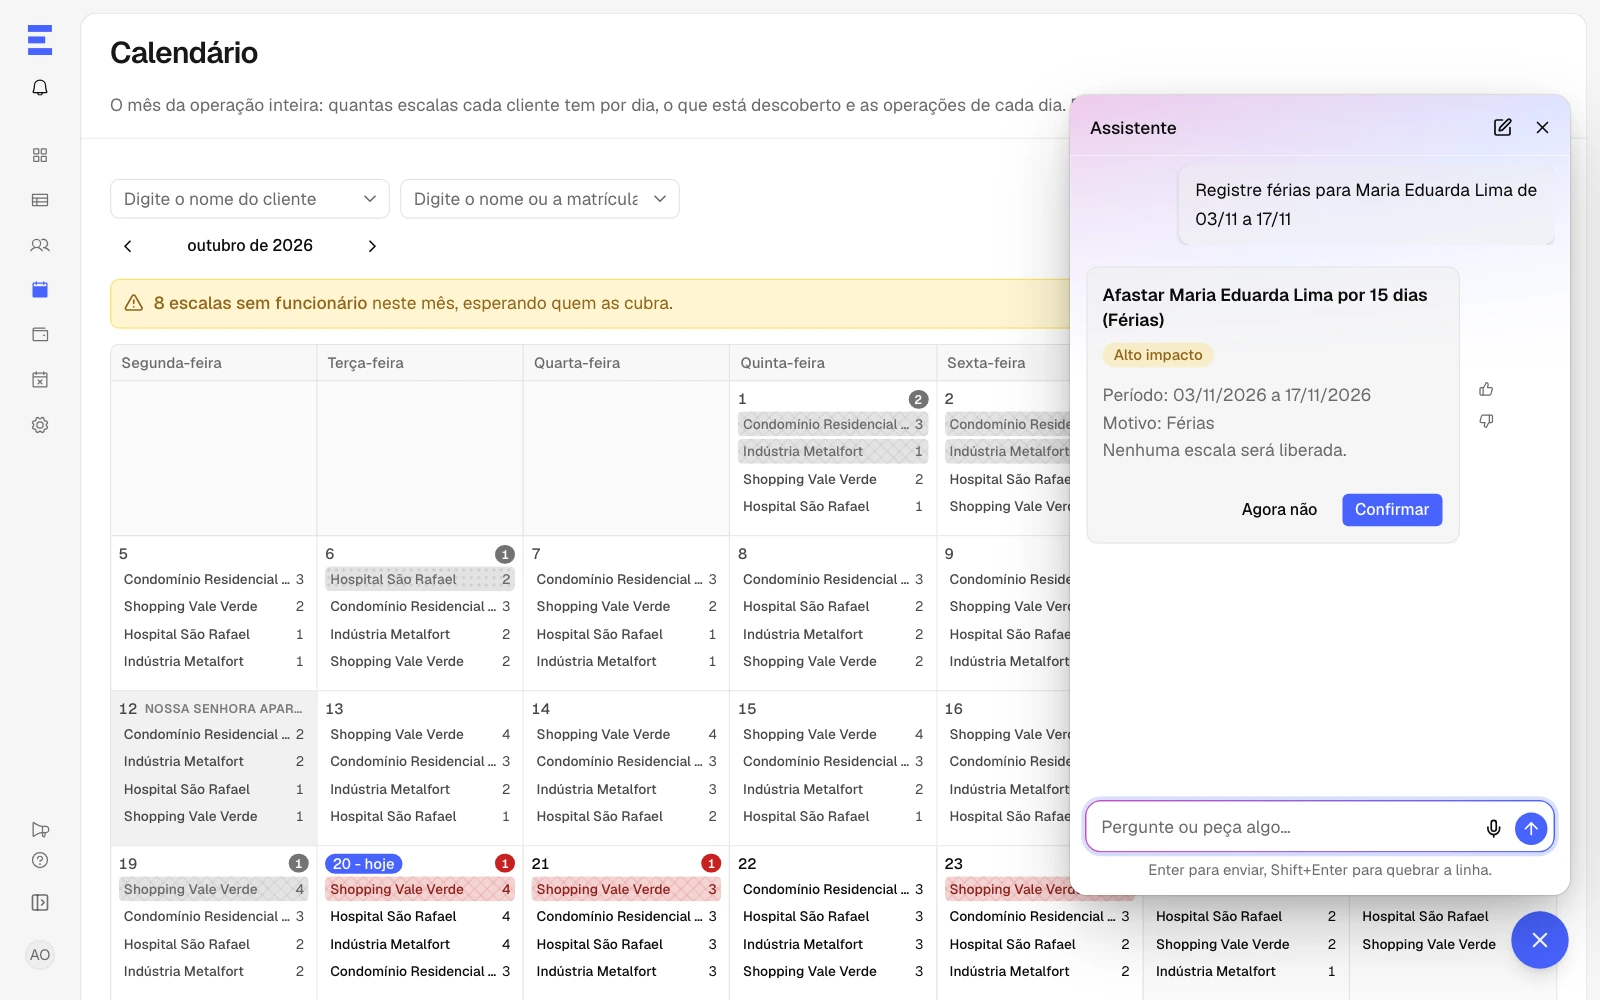Click the 8 escalas sem funcionário warning banner
1600x1000 pixels.
click(x=591, y=304)
